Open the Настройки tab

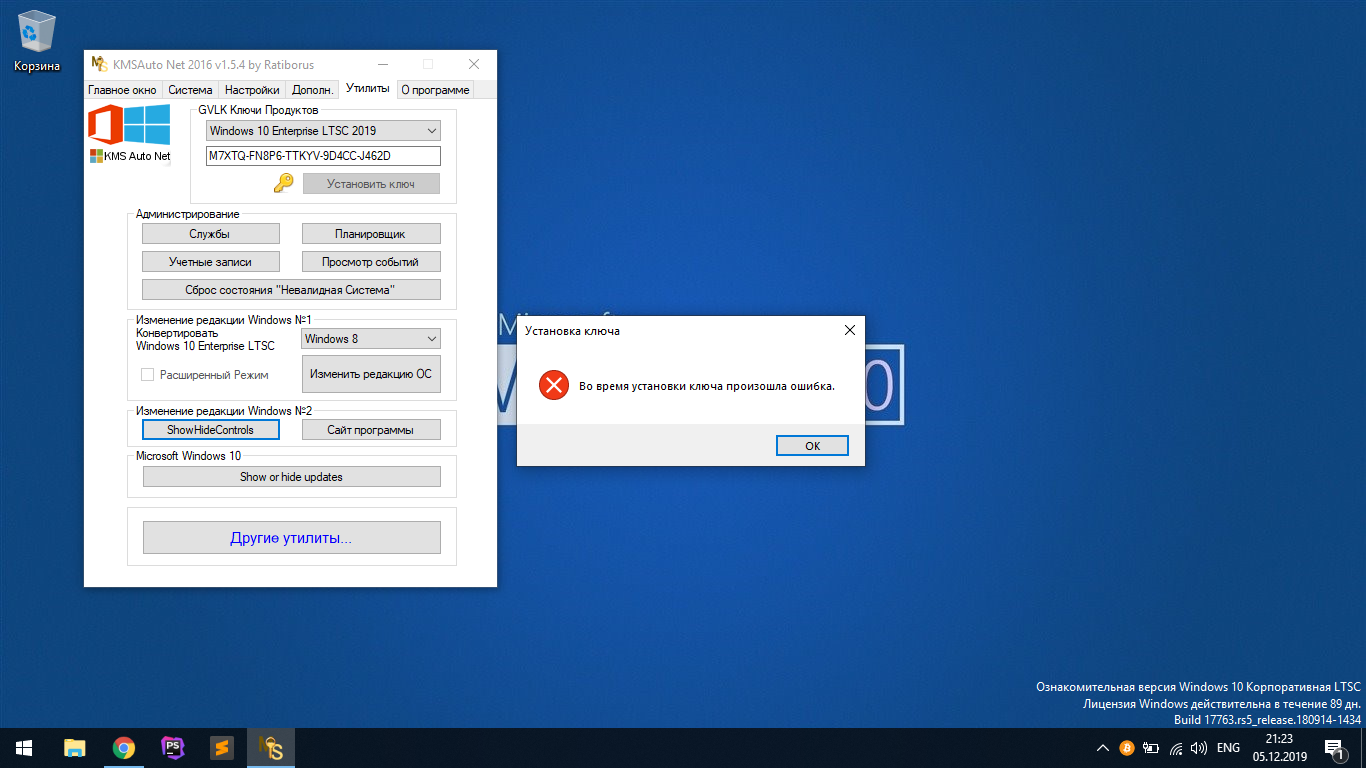click(252, 90)
